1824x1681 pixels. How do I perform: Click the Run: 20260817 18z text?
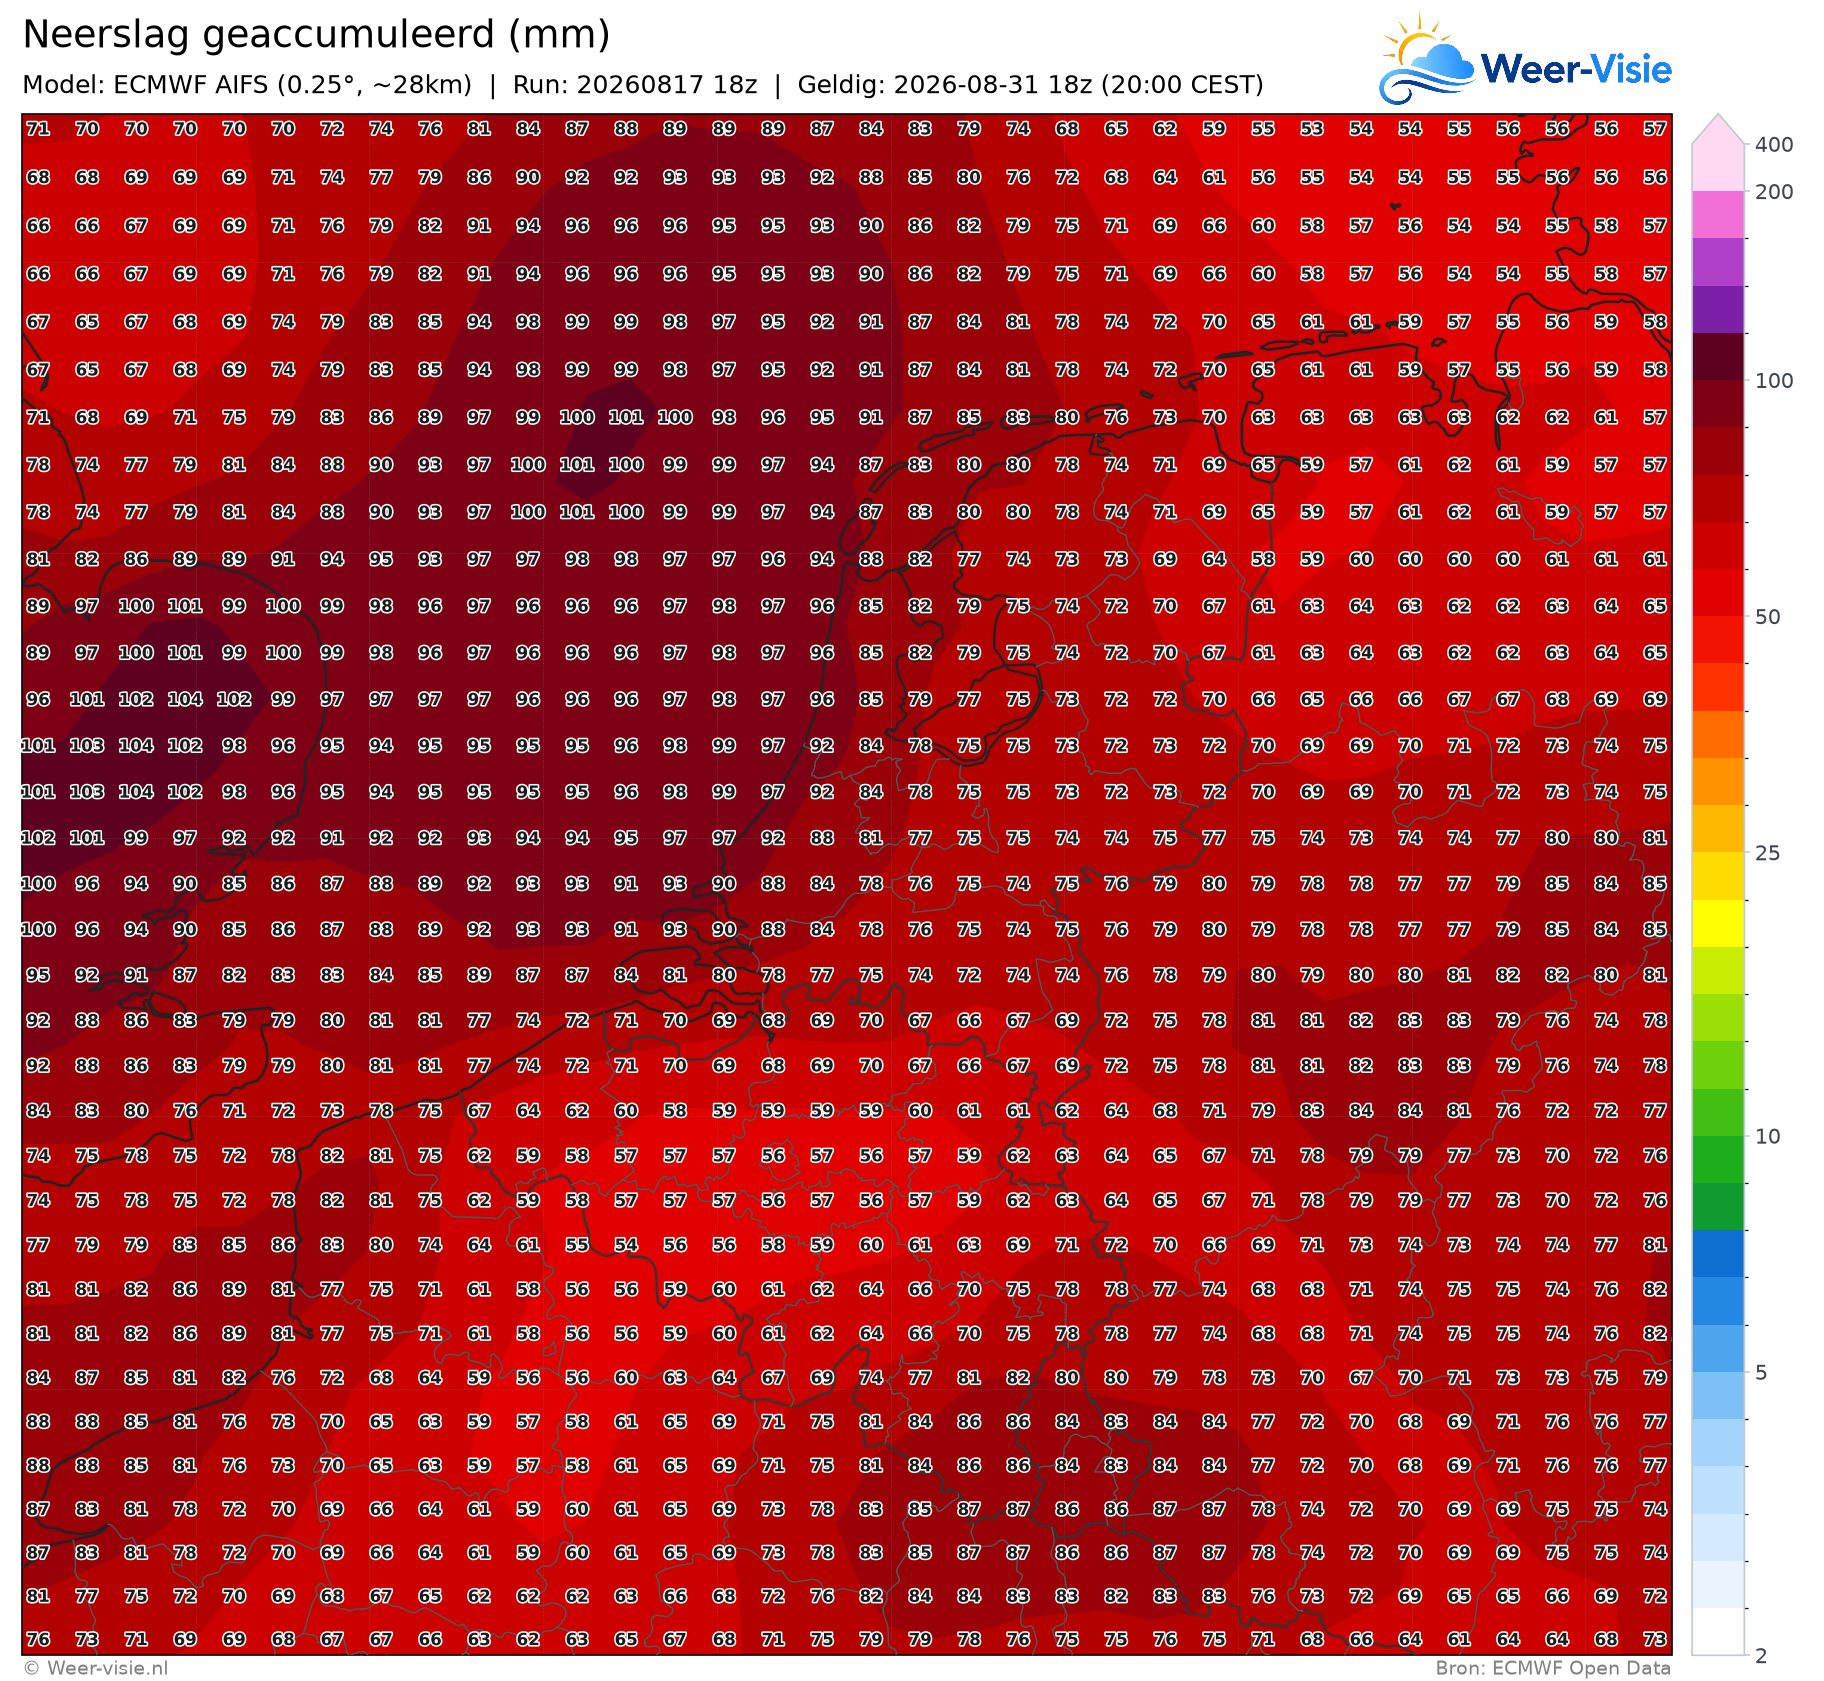635,85
